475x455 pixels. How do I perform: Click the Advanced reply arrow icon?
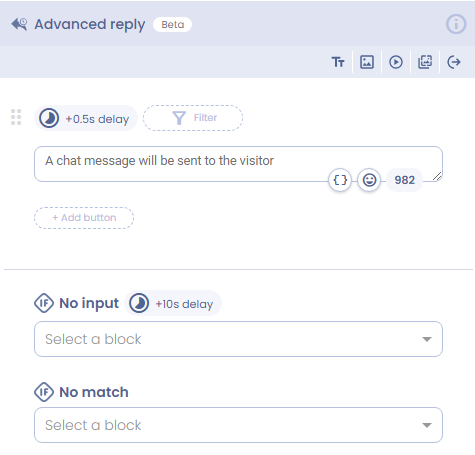(x=19, y=24)
